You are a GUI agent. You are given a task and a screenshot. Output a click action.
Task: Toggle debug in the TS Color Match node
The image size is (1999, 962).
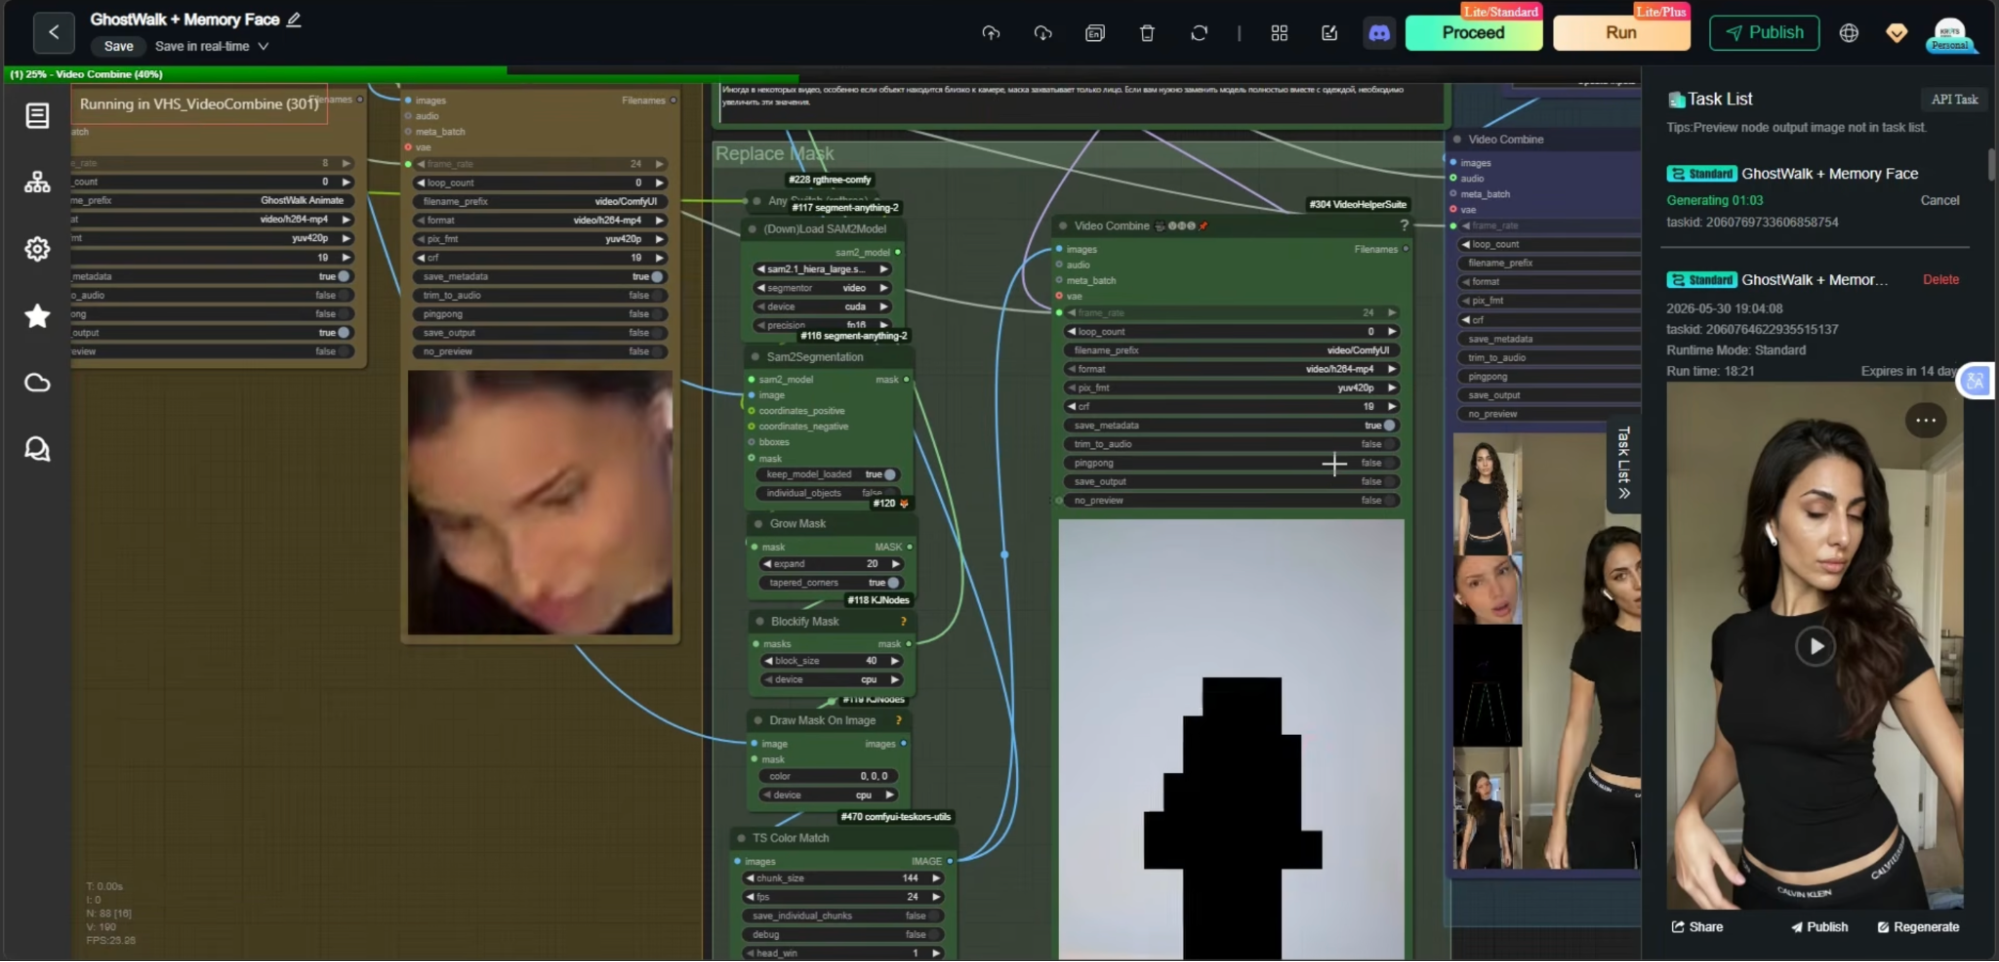934,935
